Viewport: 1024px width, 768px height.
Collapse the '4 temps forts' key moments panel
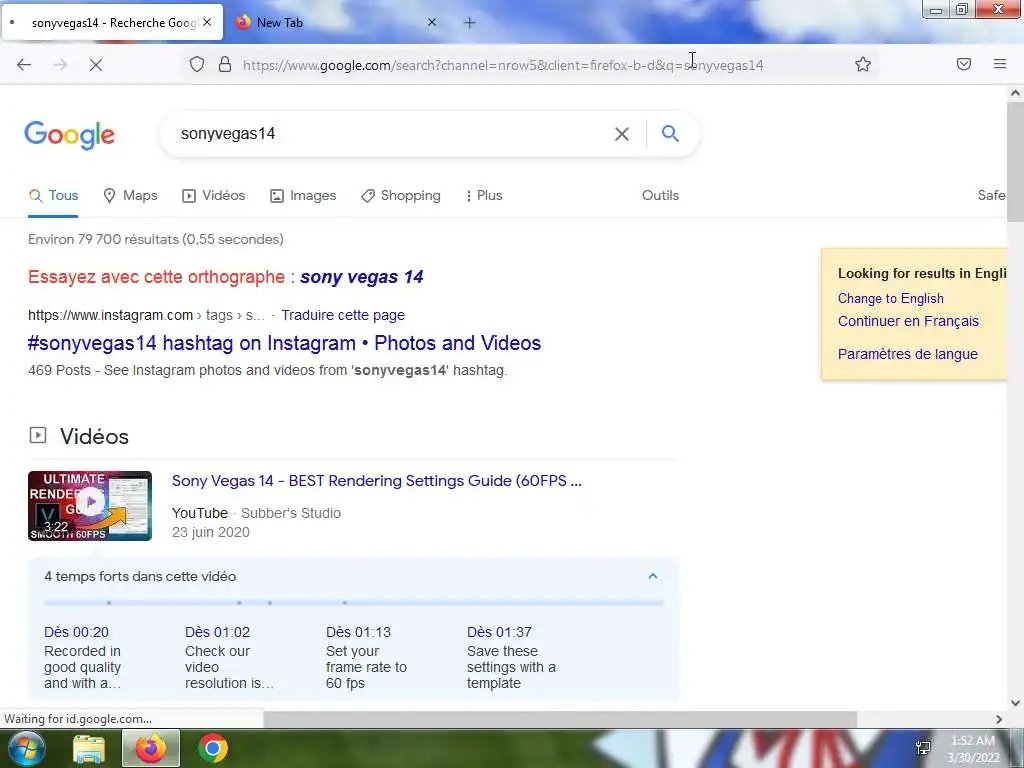(652, 576)
